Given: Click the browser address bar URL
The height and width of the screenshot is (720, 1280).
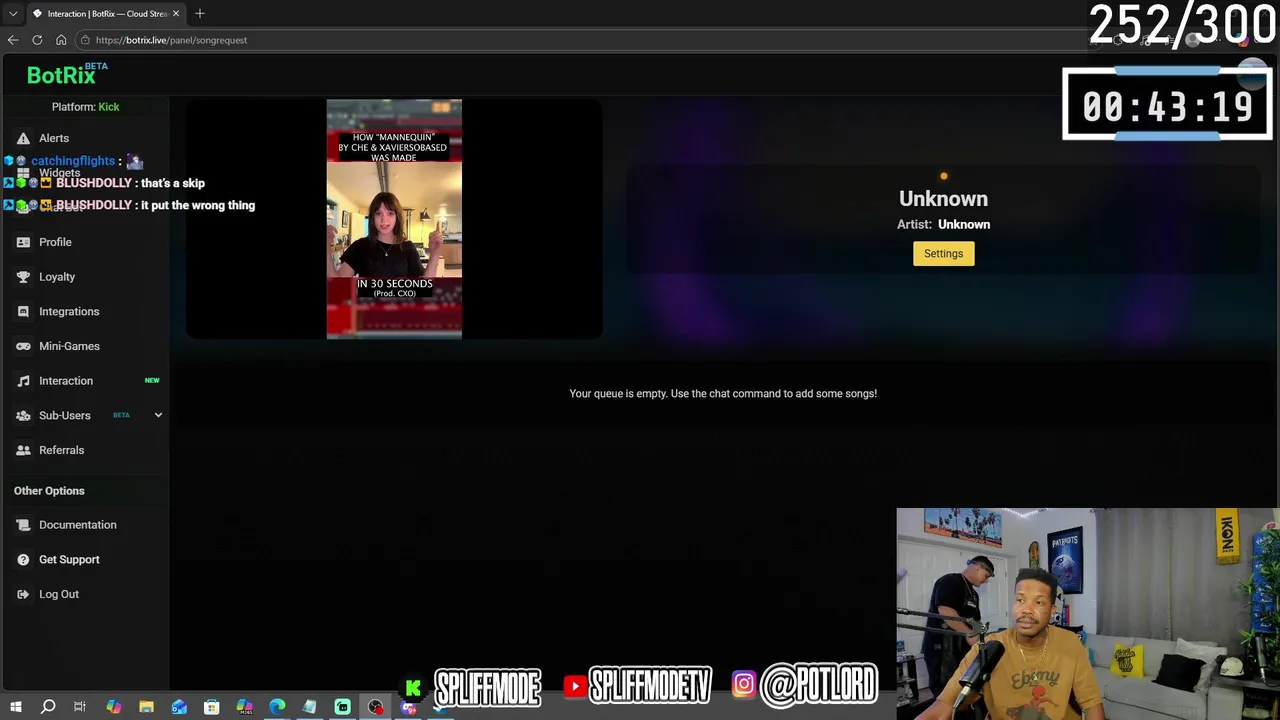Looking at the screenshot, I should pos(171,40).
